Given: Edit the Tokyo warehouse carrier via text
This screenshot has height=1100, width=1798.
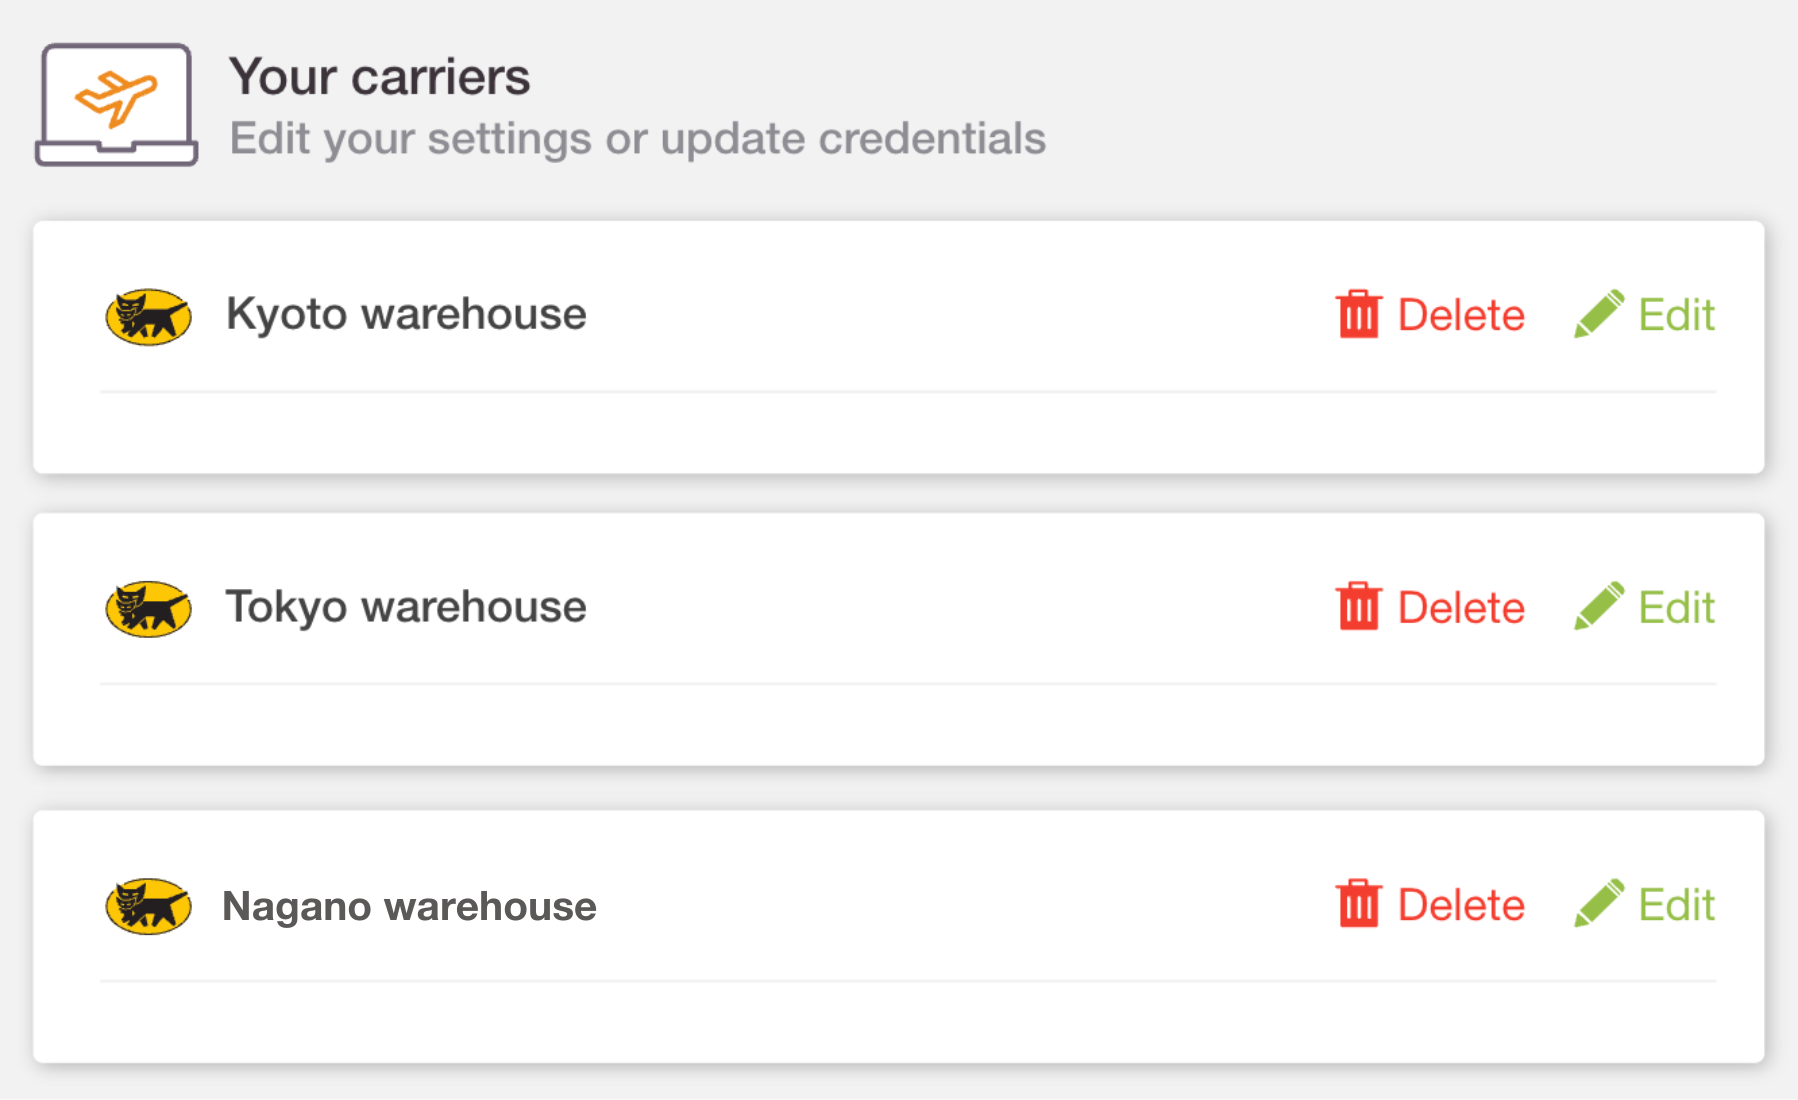Looking at the screenshot, I should coord(1676,607).
